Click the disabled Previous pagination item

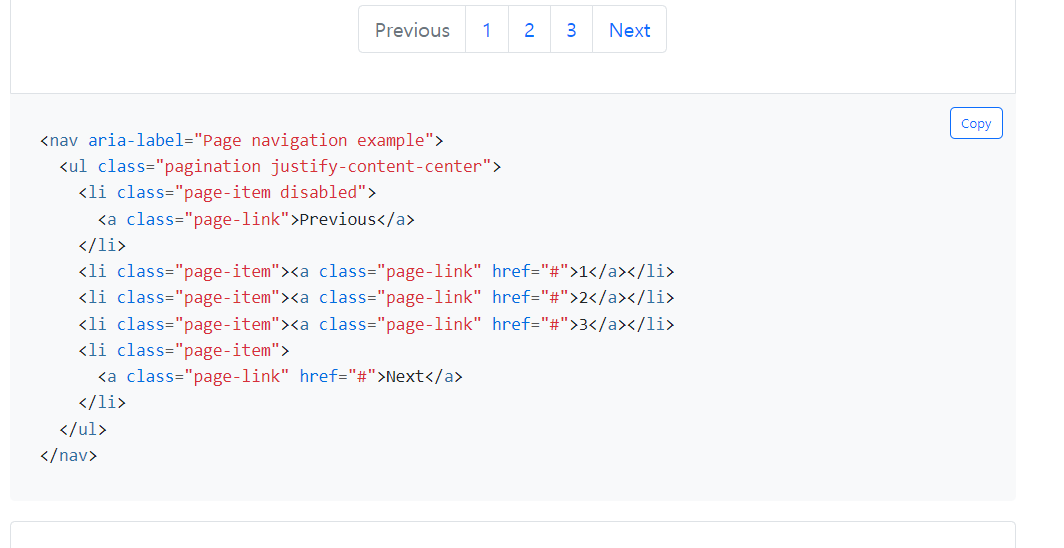tap(412, 30)
